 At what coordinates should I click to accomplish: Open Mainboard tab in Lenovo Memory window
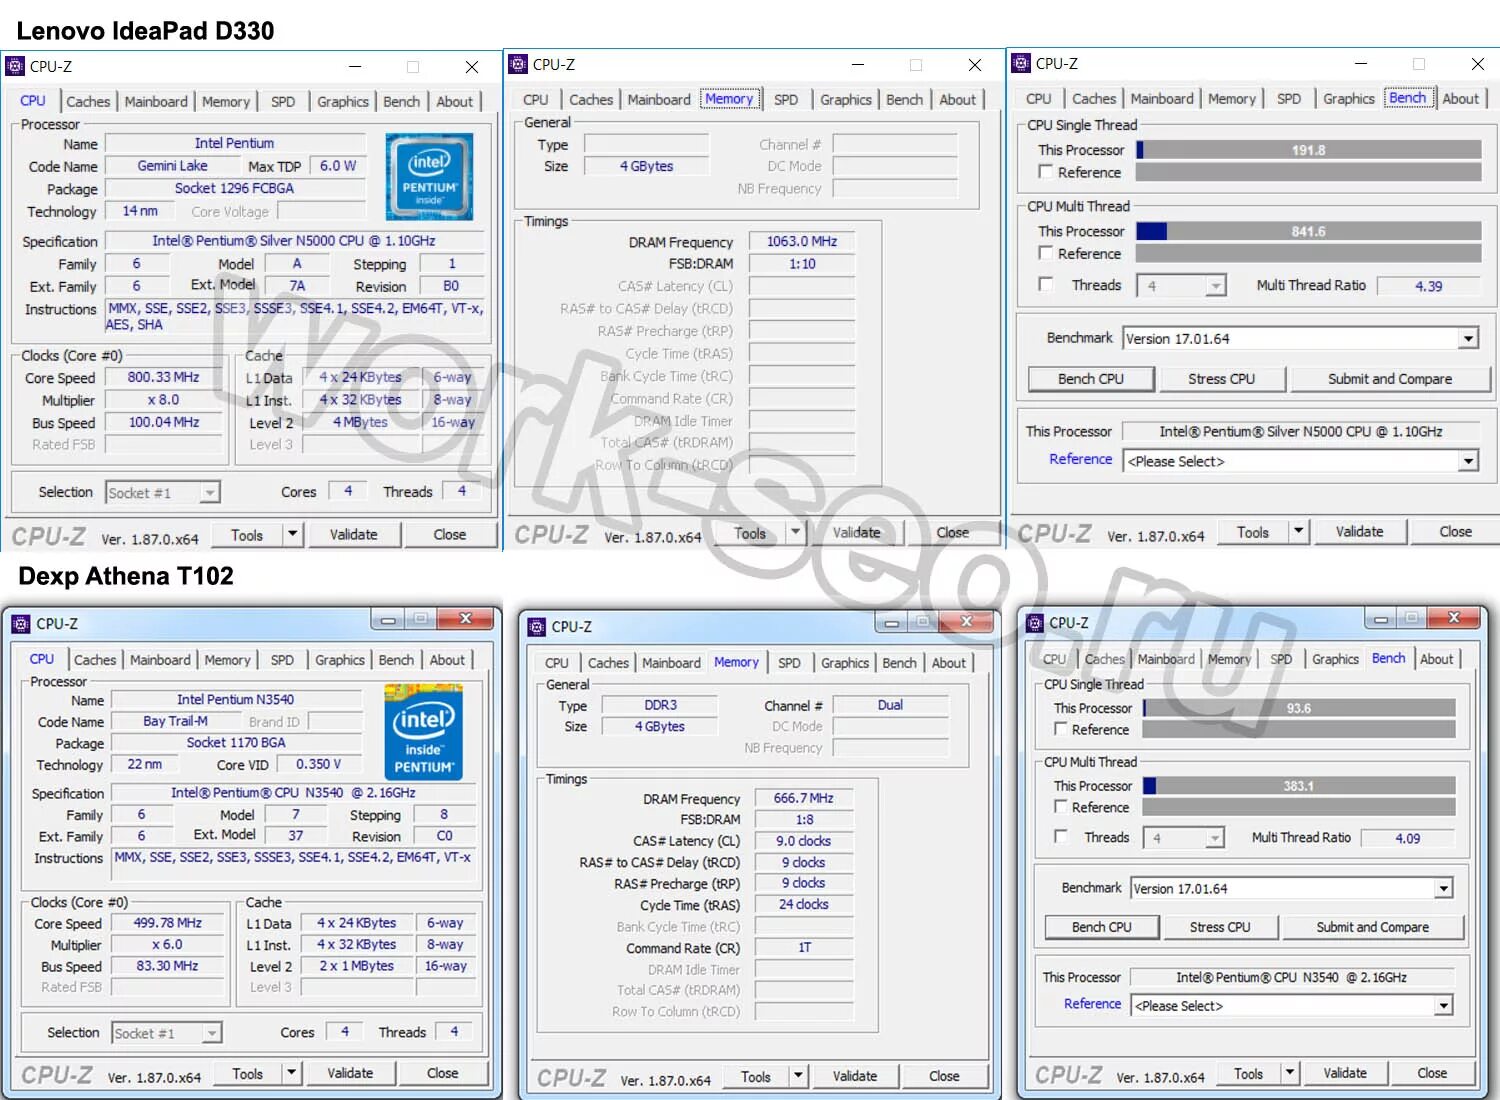click(659, 99)
